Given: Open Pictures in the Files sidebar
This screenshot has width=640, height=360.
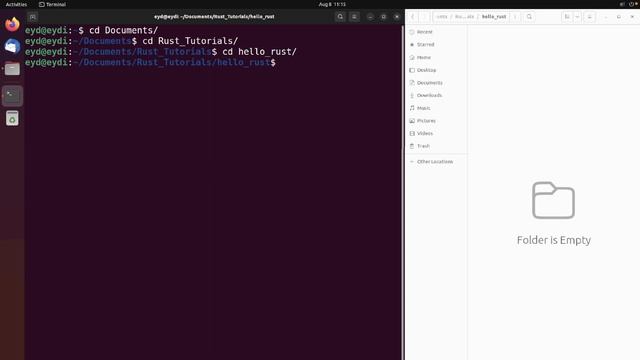Looking at the screenshot, I should click(436, 121).
